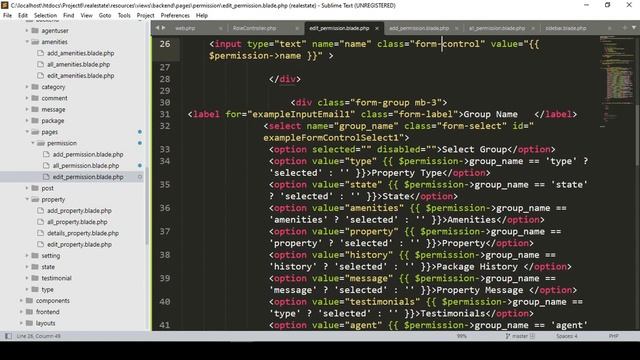Click the PHP syntax selector

pos(613,336)
